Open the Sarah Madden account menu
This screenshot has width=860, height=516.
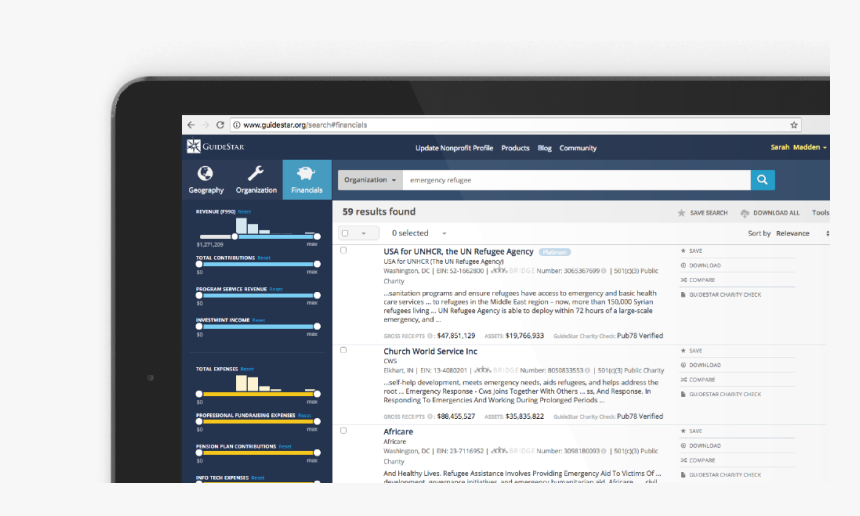798,147
